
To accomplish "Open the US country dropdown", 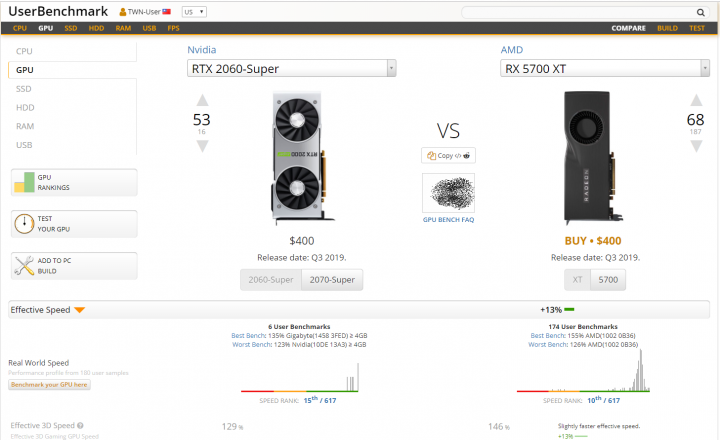I will point(194,12).
